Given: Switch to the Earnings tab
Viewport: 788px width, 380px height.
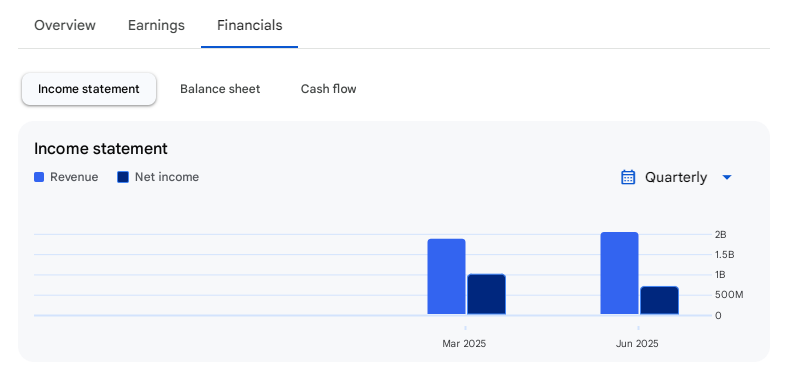Looking at the screenshot, I should point(156,25).
